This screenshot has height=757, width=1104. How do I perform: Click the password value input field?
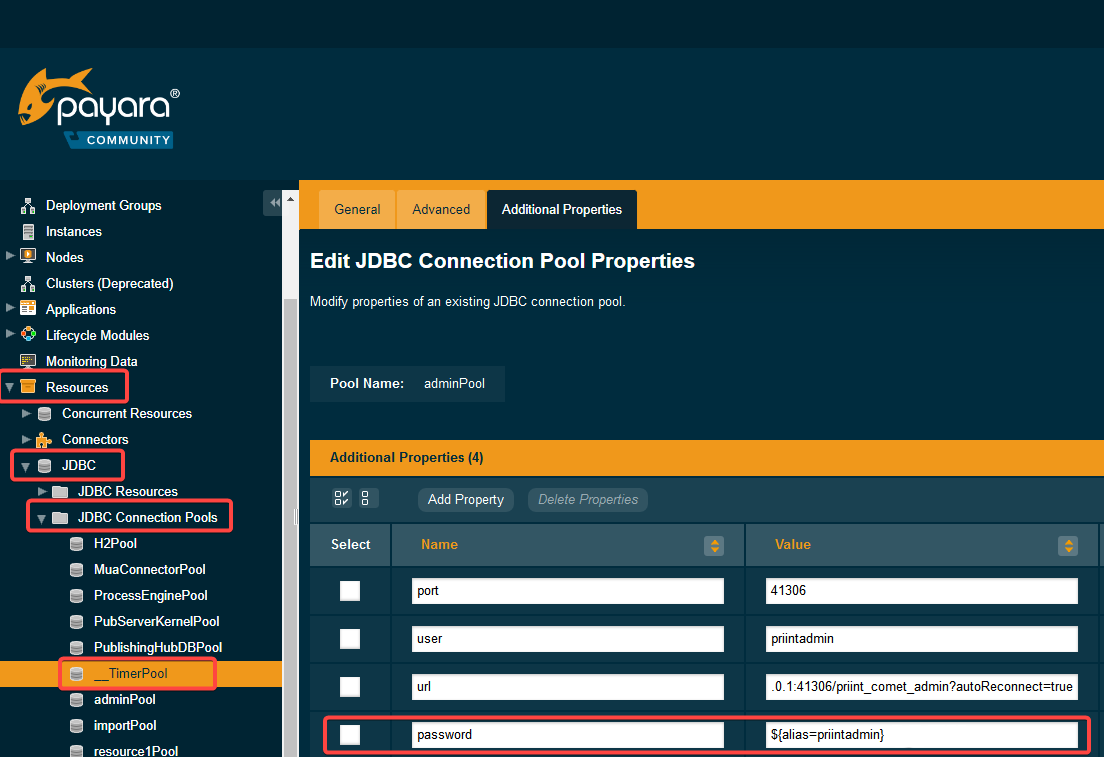[921, 735]
